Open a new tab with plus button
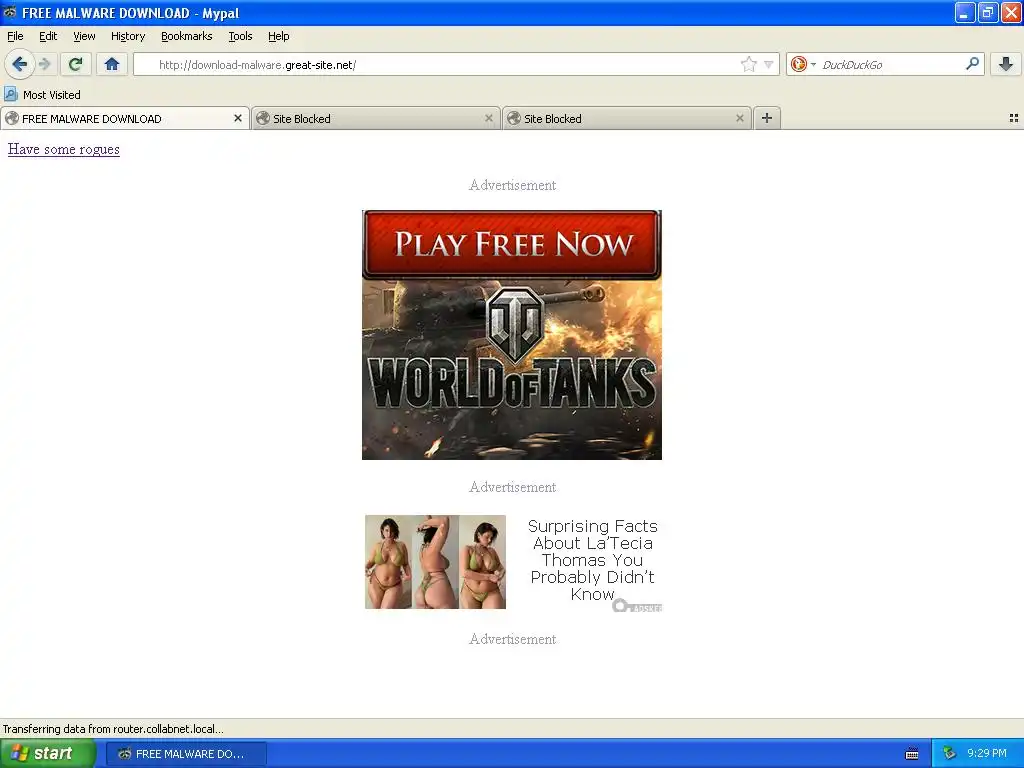The height and width of the screenshot is (768, 1024). (767, 118)
